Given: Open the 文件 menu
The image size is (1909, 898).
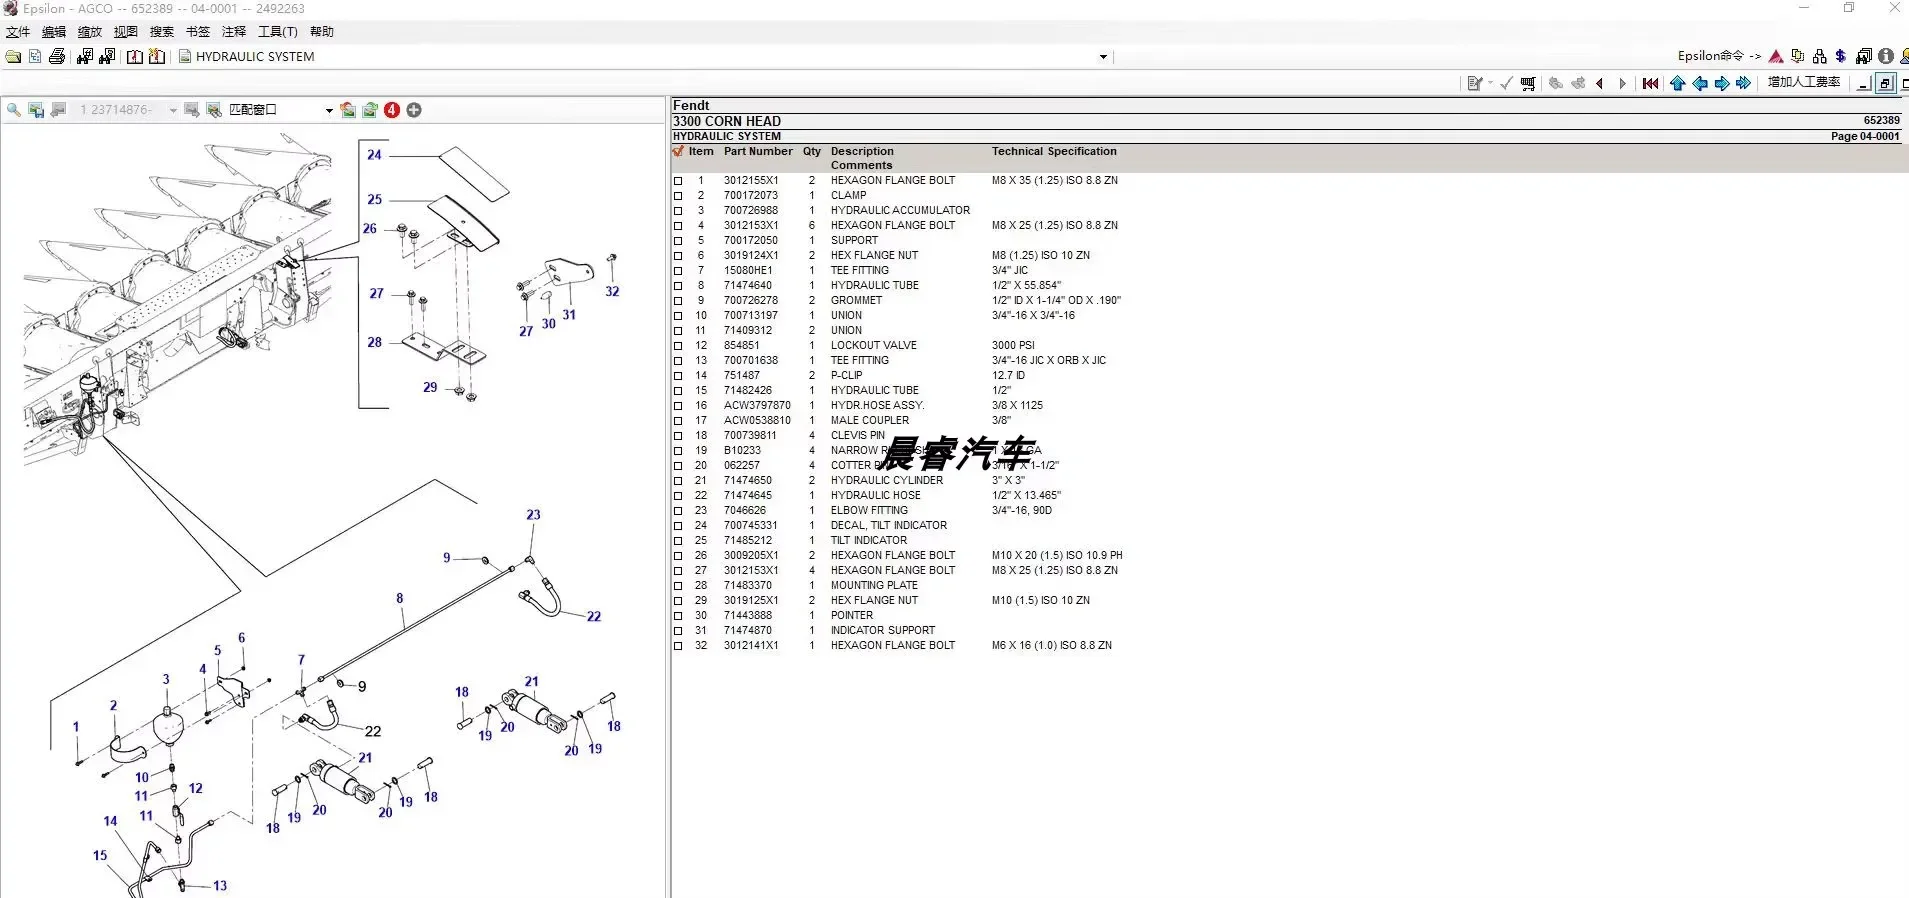Looking at the screenshot, I should click(18, 32).
